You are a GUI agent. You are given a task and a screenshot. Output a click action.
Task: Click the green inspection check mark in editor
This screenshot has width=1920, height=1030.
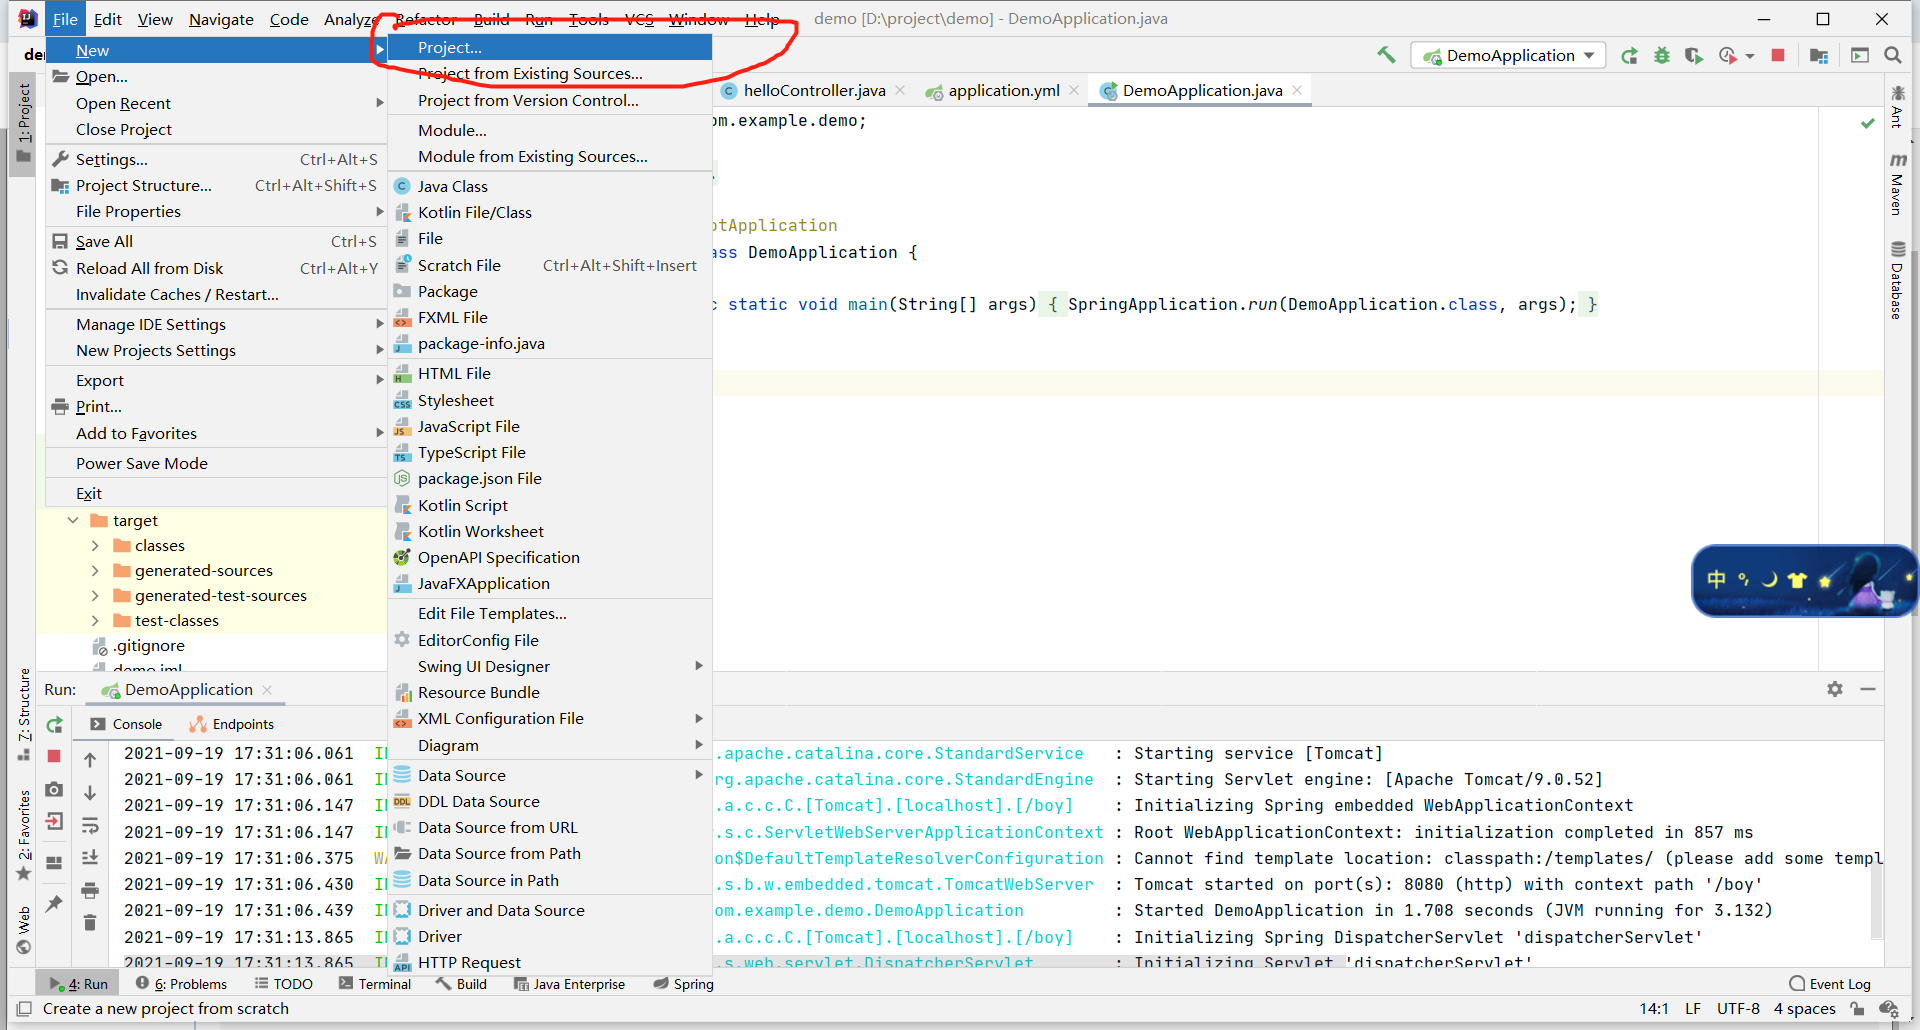coord(1868,123)
